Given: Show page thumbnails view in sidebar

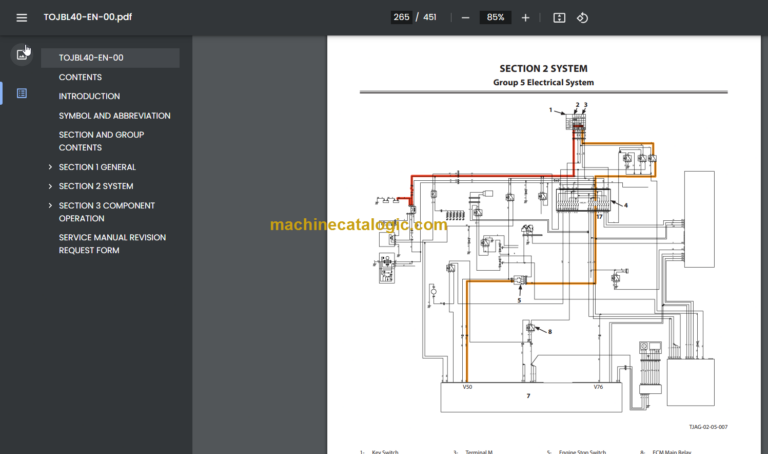Looking at the screenshot, I should [x=22, y=54].
